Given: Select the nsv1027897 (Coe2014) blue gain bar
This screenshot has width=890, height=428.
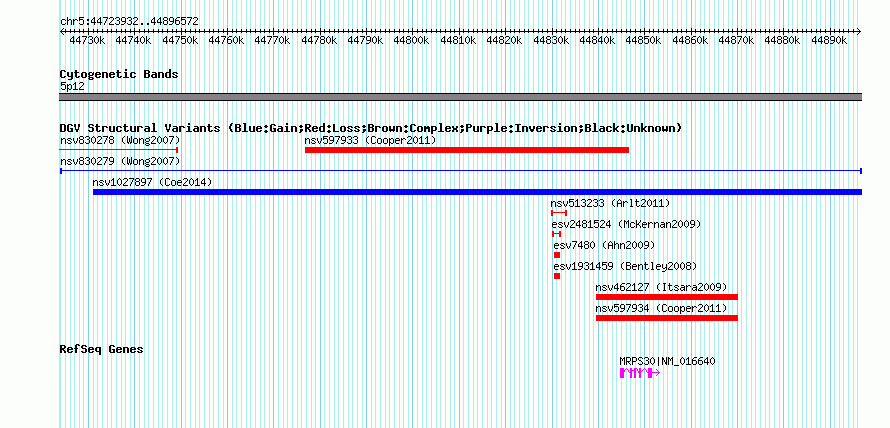Looking at the screenshot, I should [477, 192].
